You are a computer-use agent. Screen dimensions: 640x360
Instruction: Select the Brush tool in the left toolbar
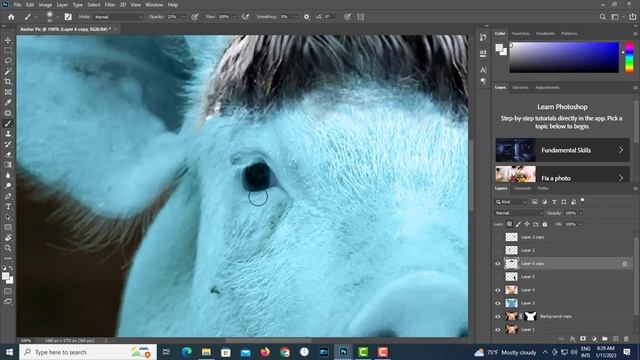click(x=8, y=123)
